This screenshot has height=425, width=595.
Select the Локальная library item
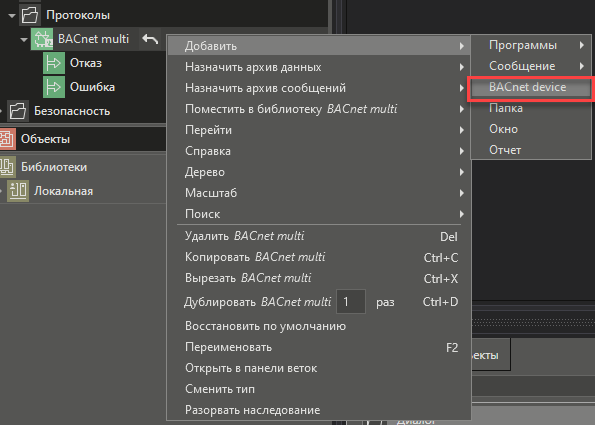(63, 191)
